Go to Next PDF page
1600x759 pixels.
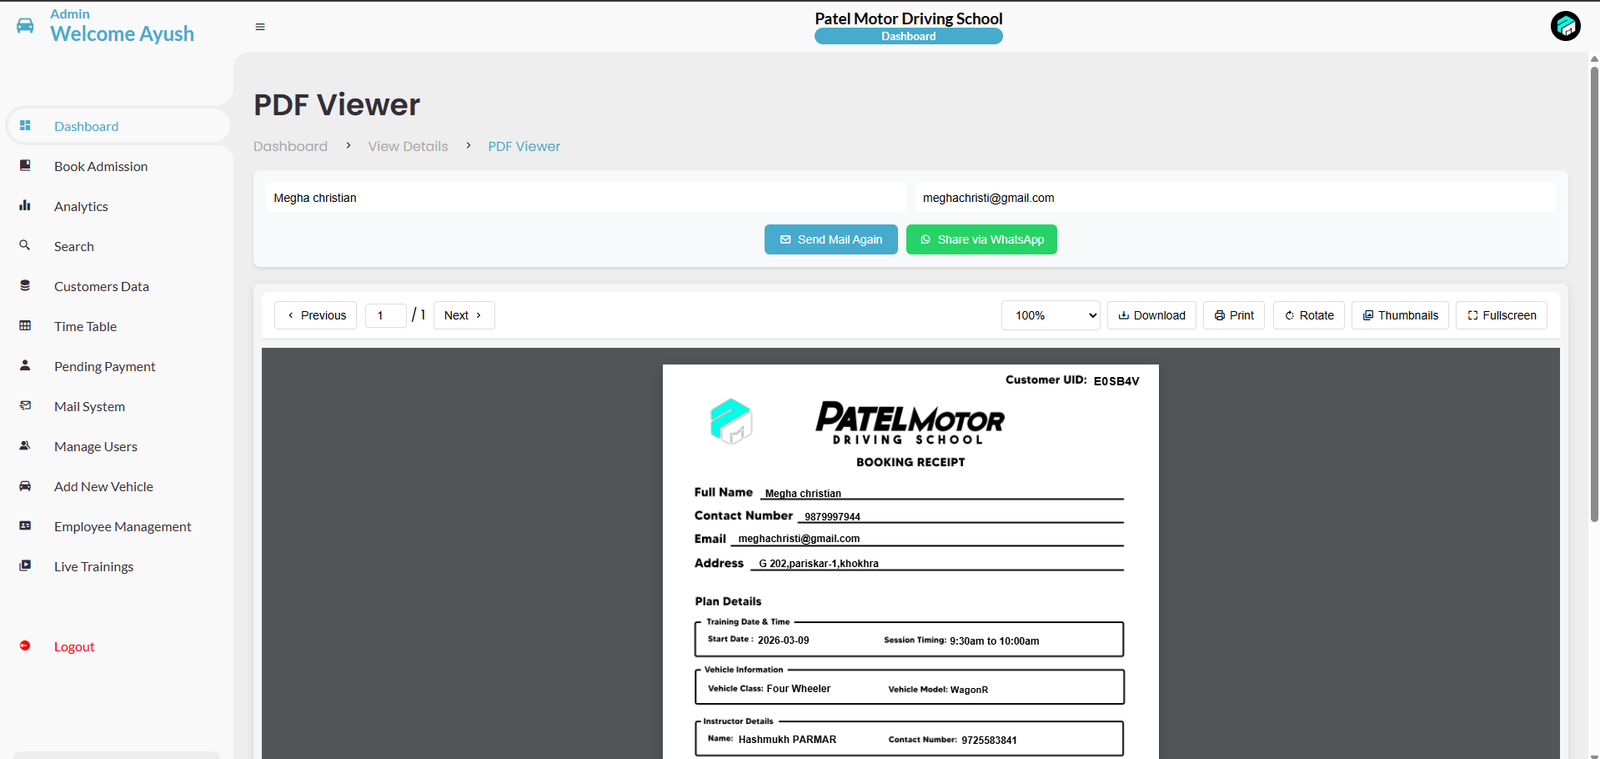click(464, 315)
